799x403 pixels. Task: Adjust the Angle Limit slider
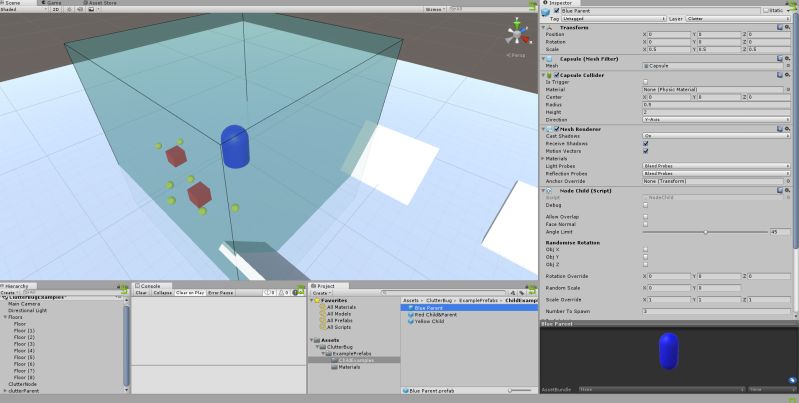706,232
